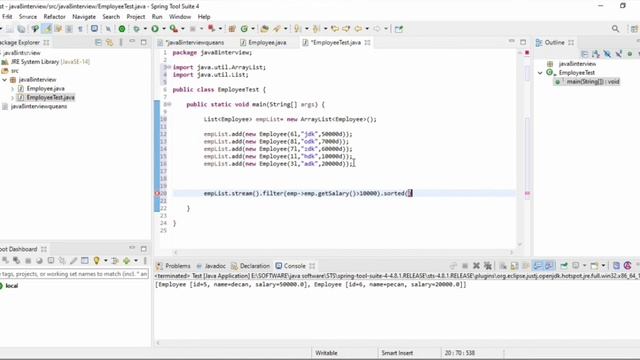Click the Last Edit Location arrow icon
This screenshot has height=360, width=640.
tap(335, 29)
